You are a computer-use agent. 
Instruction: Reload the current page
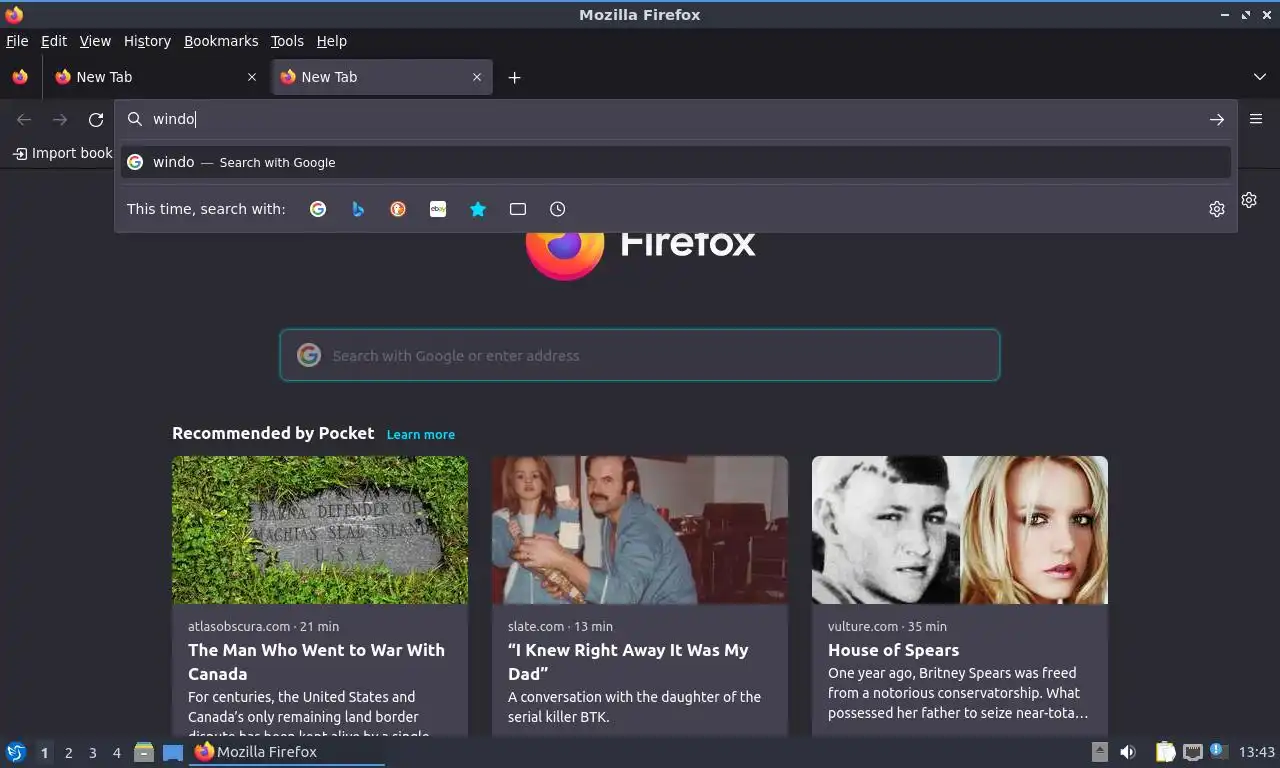(x=96, y=120)
